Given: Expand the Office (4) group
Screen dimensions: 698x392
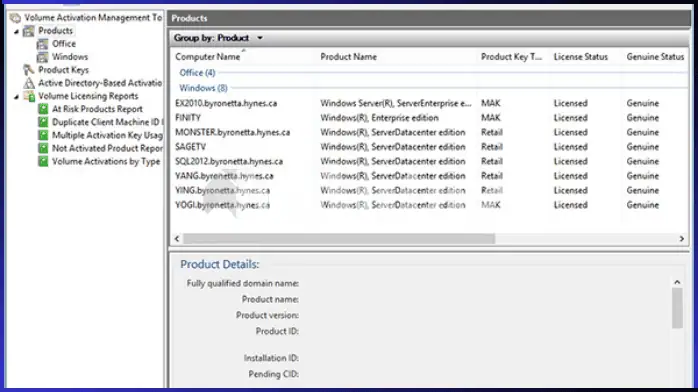Looking at the screenshot, I should [x=197, y=73].
